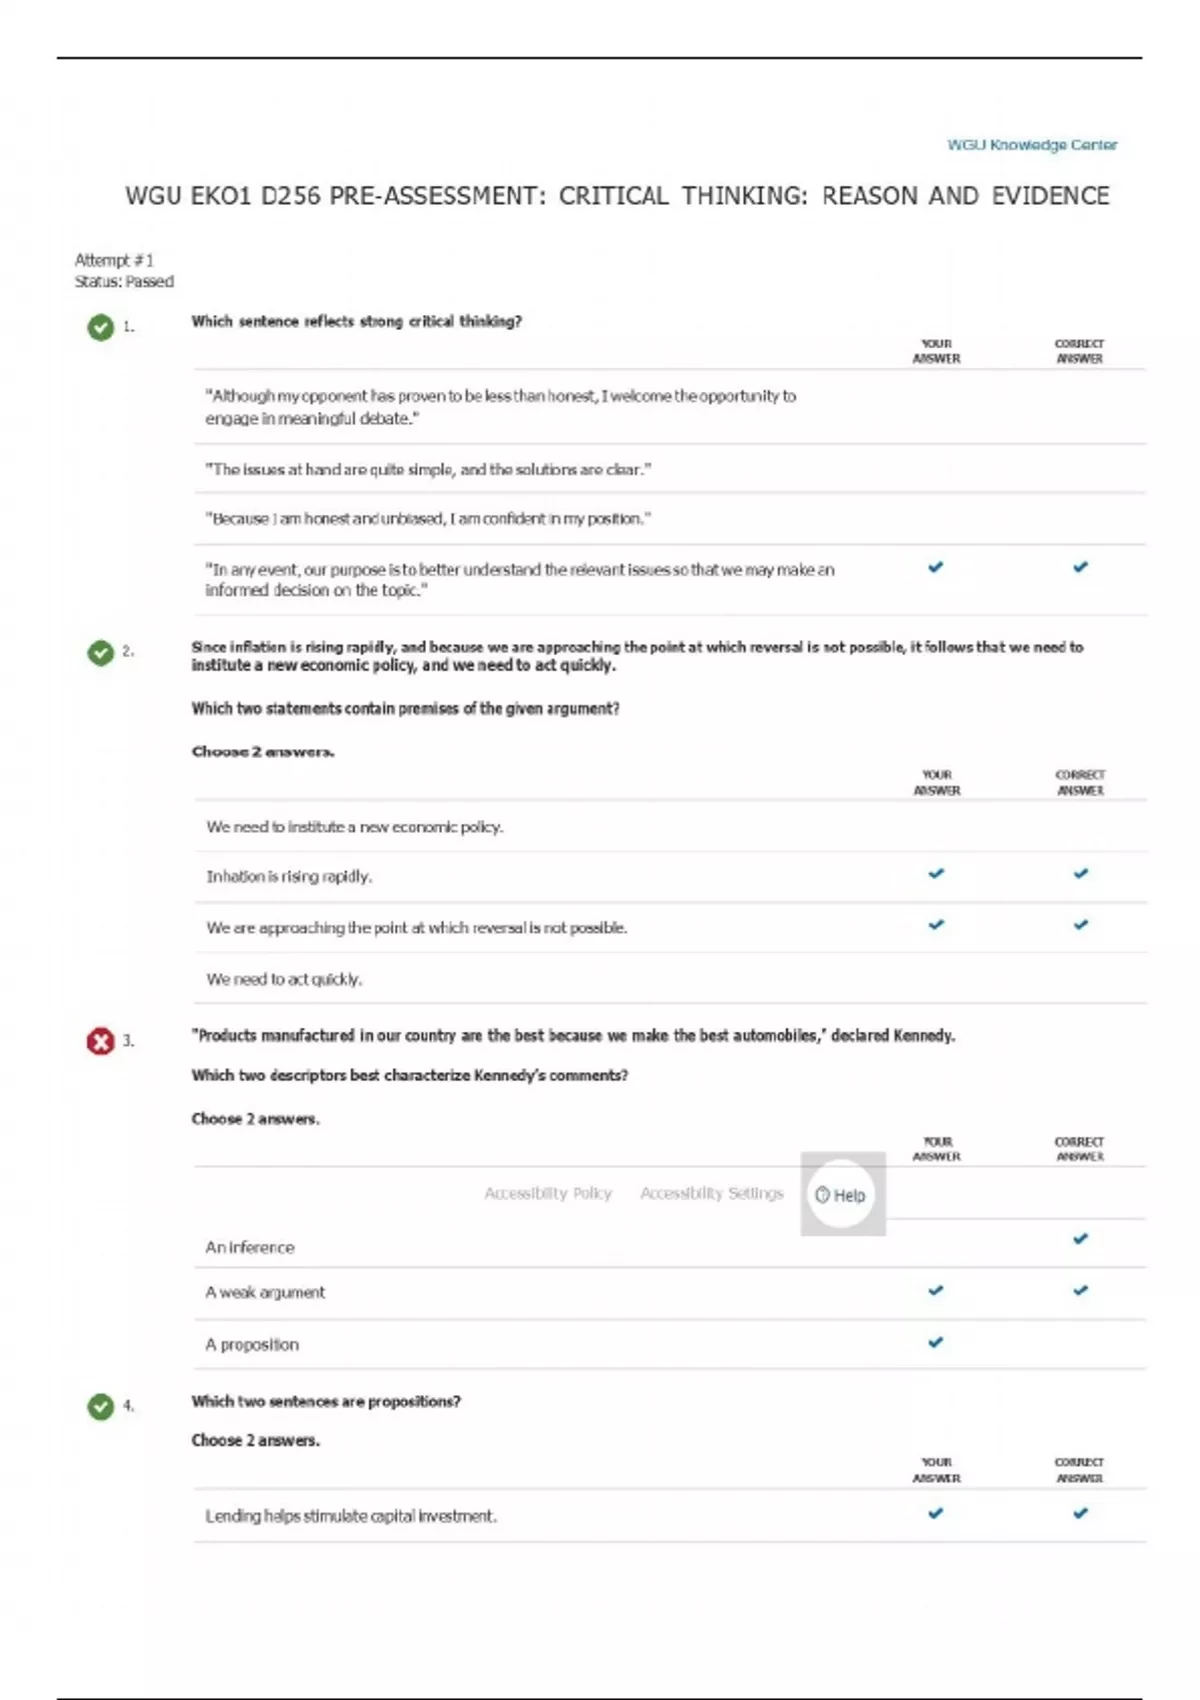Select answer 'The issues at hand are quite simple'
The height and width of the screenshot is (1700, 1200).
(x=428, y=469)
